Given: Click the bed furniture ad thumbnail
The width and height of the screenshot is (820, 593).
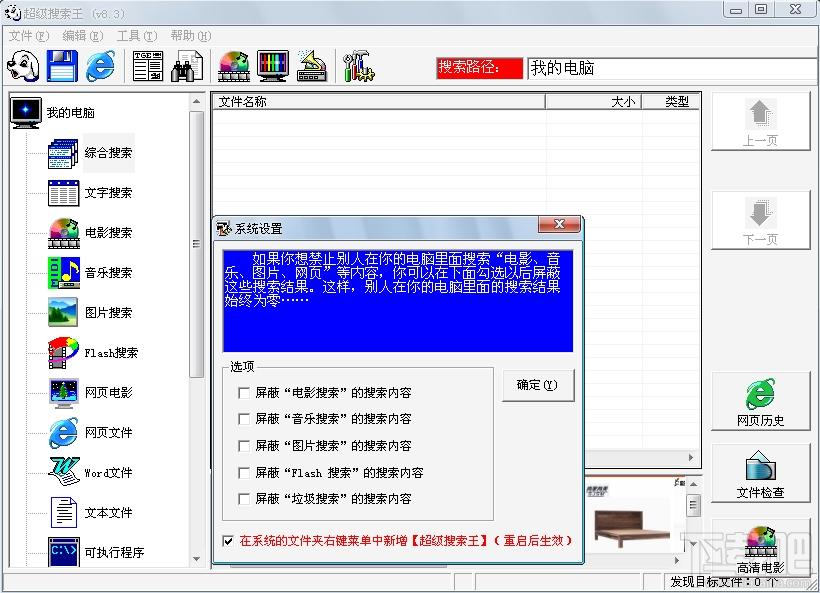Looking at the screenshot, I should click(632, 528).
